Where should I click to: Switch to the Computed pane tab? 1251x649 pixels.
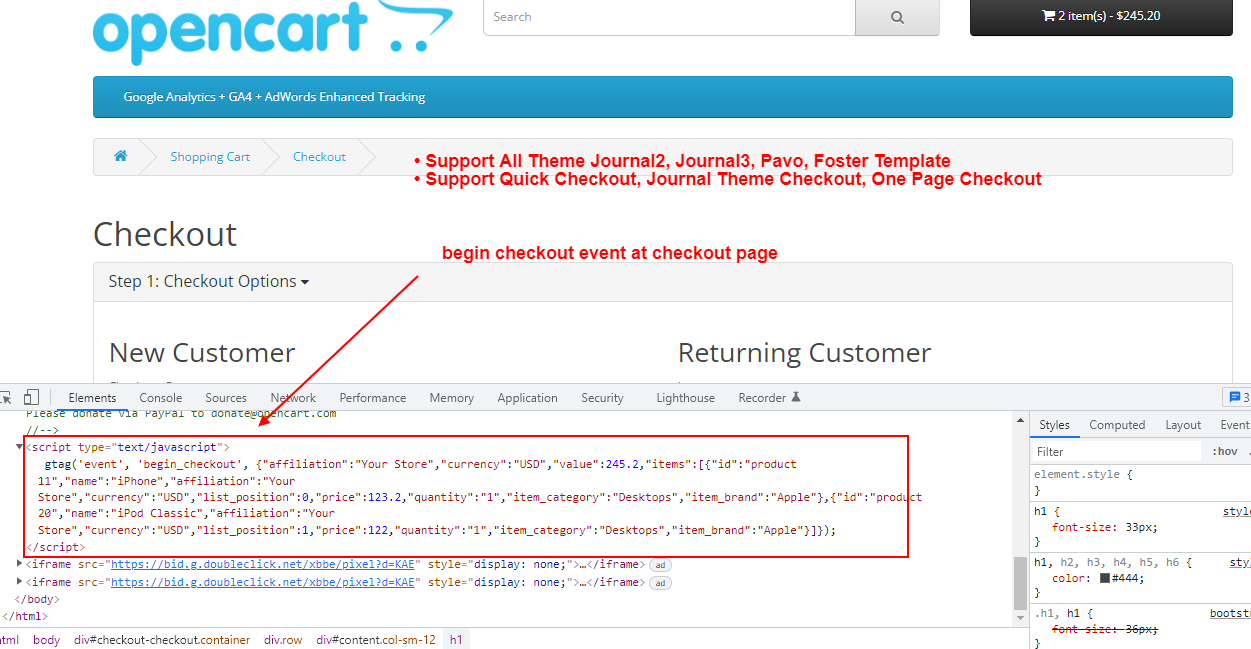pos(1117,425)
